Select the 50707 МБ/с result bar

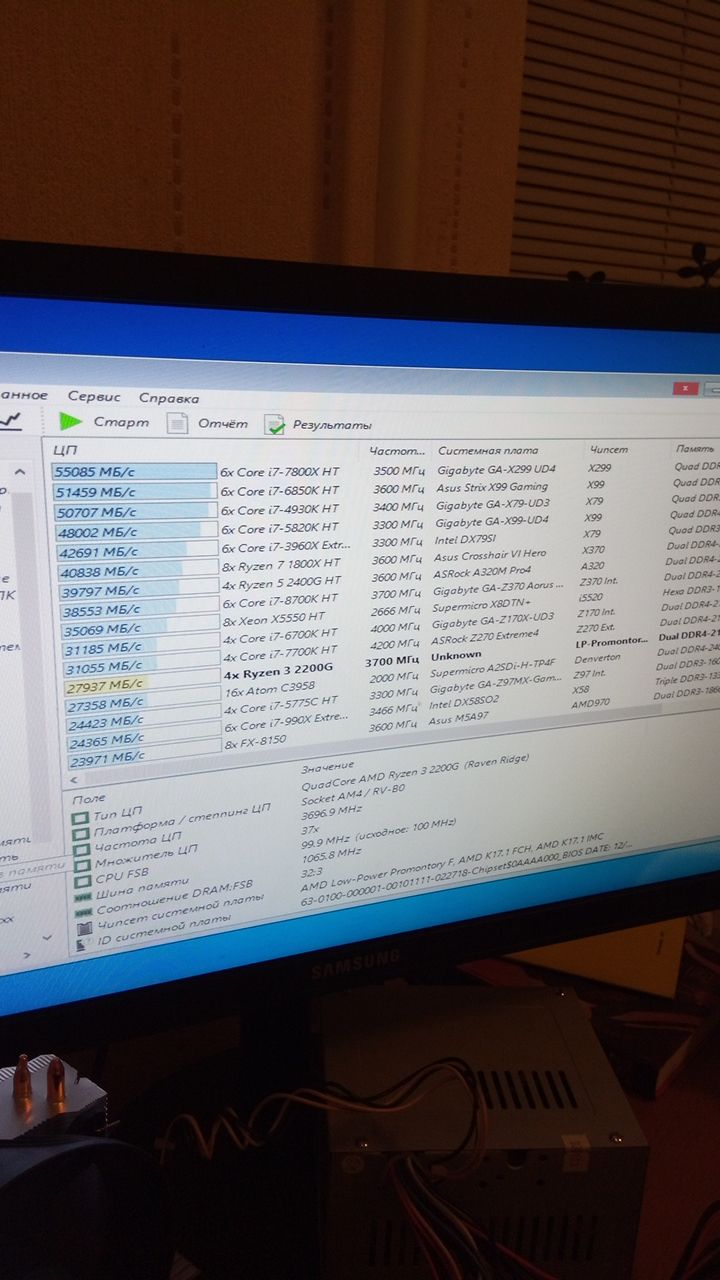pos(134,512)
